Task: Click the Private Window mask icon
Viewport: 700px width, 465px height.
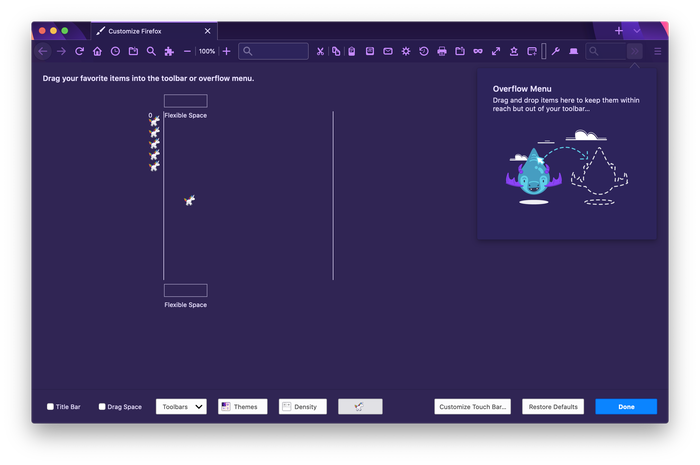Action: point(478,51)
